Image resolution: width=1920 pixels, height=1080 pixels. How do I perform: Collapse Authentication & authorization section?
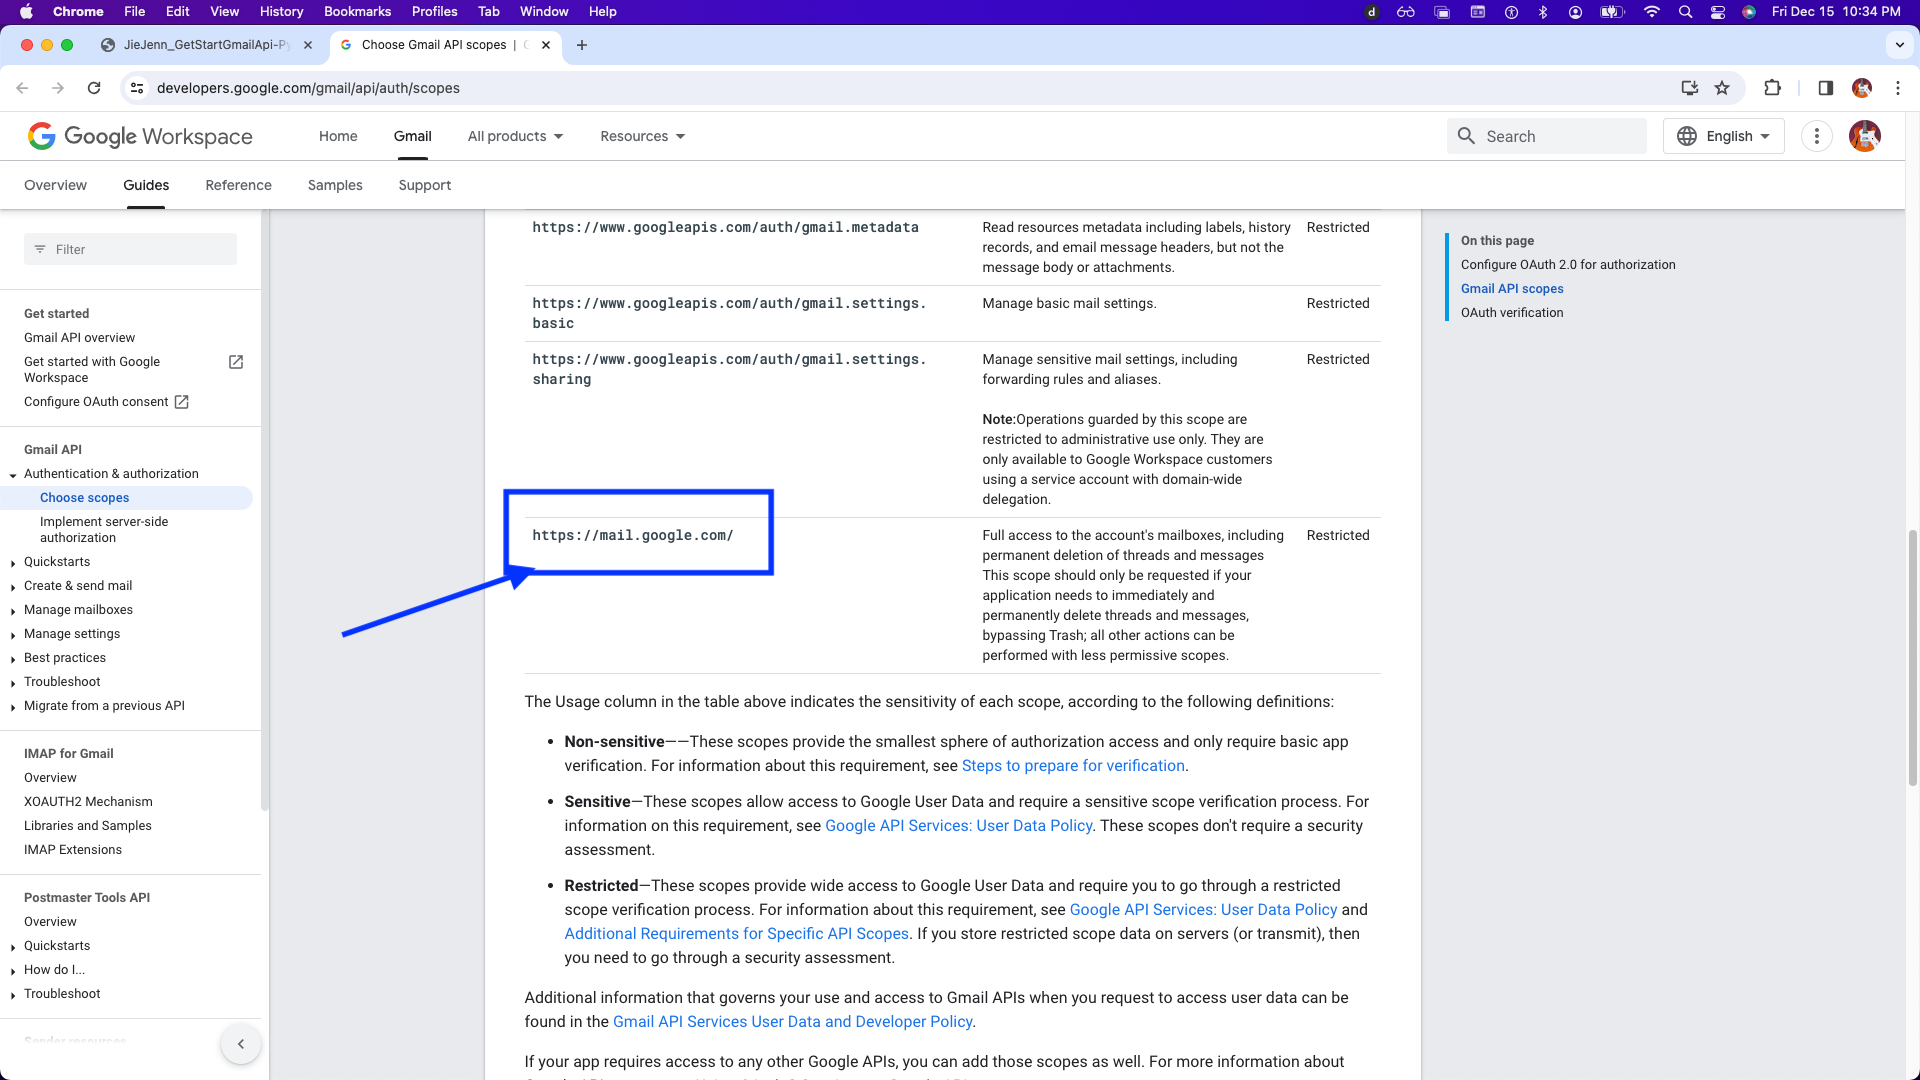click(x=13, y=475)
